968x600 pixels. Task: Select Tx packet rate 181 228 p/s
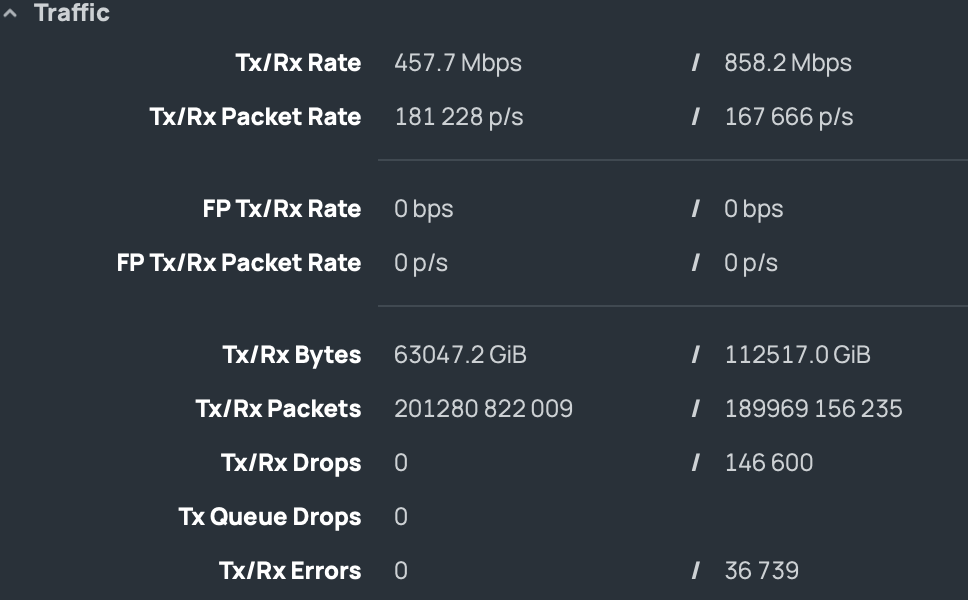[459, 117]
